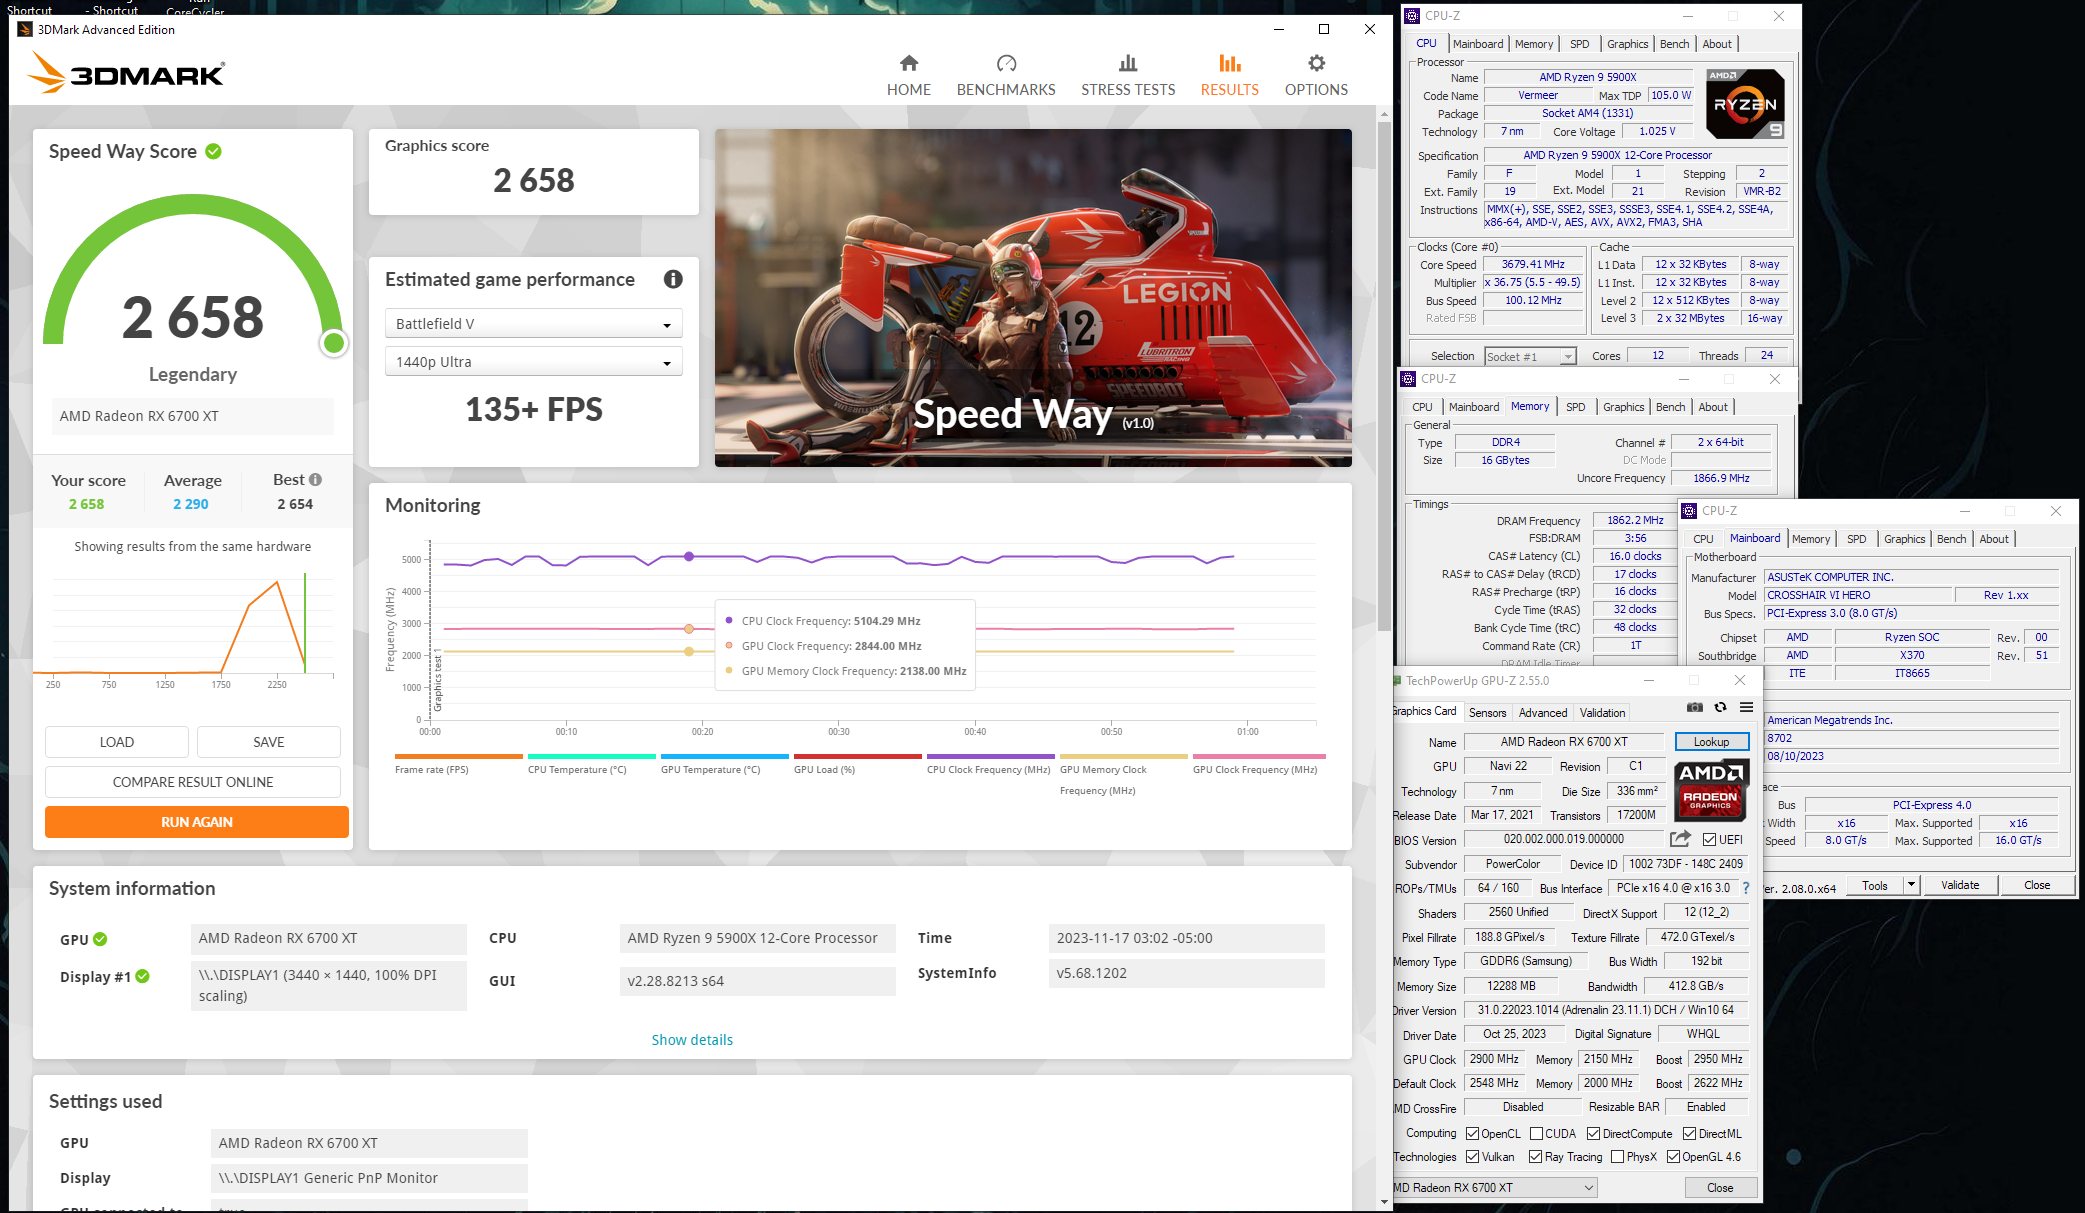Open Graphics tab in Mainboard CPU-Z window
Image resolution: width=2085 pixels, height=1213 pixels.
click(1904, 539)
